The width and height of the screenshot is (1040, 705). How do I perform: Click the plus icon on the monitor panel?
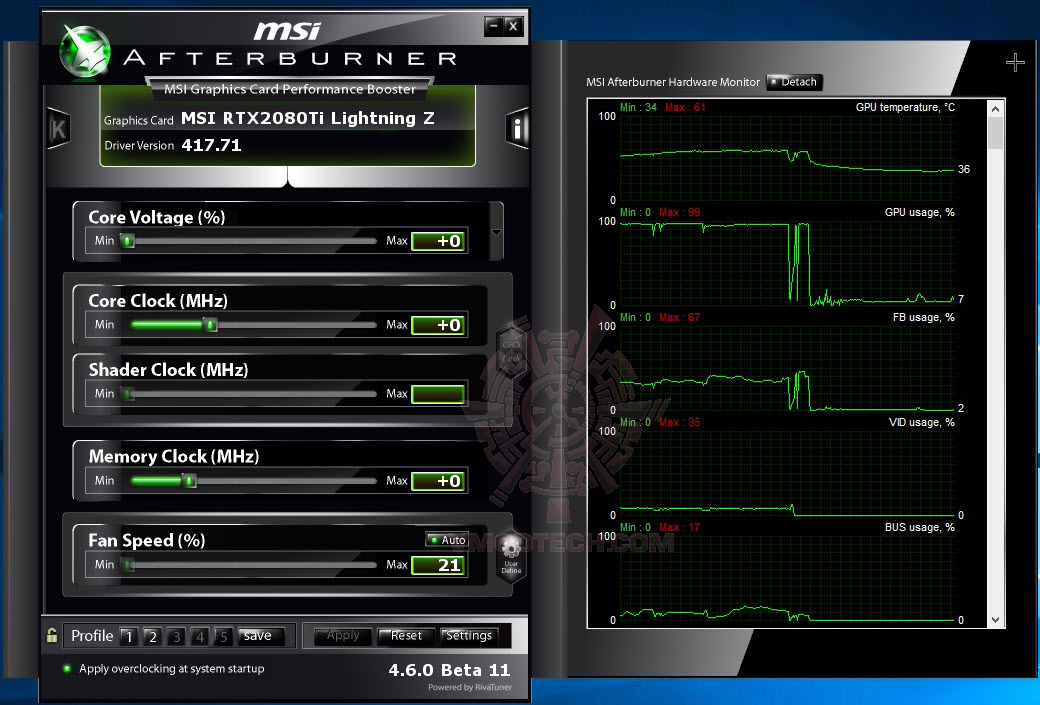[x=1015, y=63]
